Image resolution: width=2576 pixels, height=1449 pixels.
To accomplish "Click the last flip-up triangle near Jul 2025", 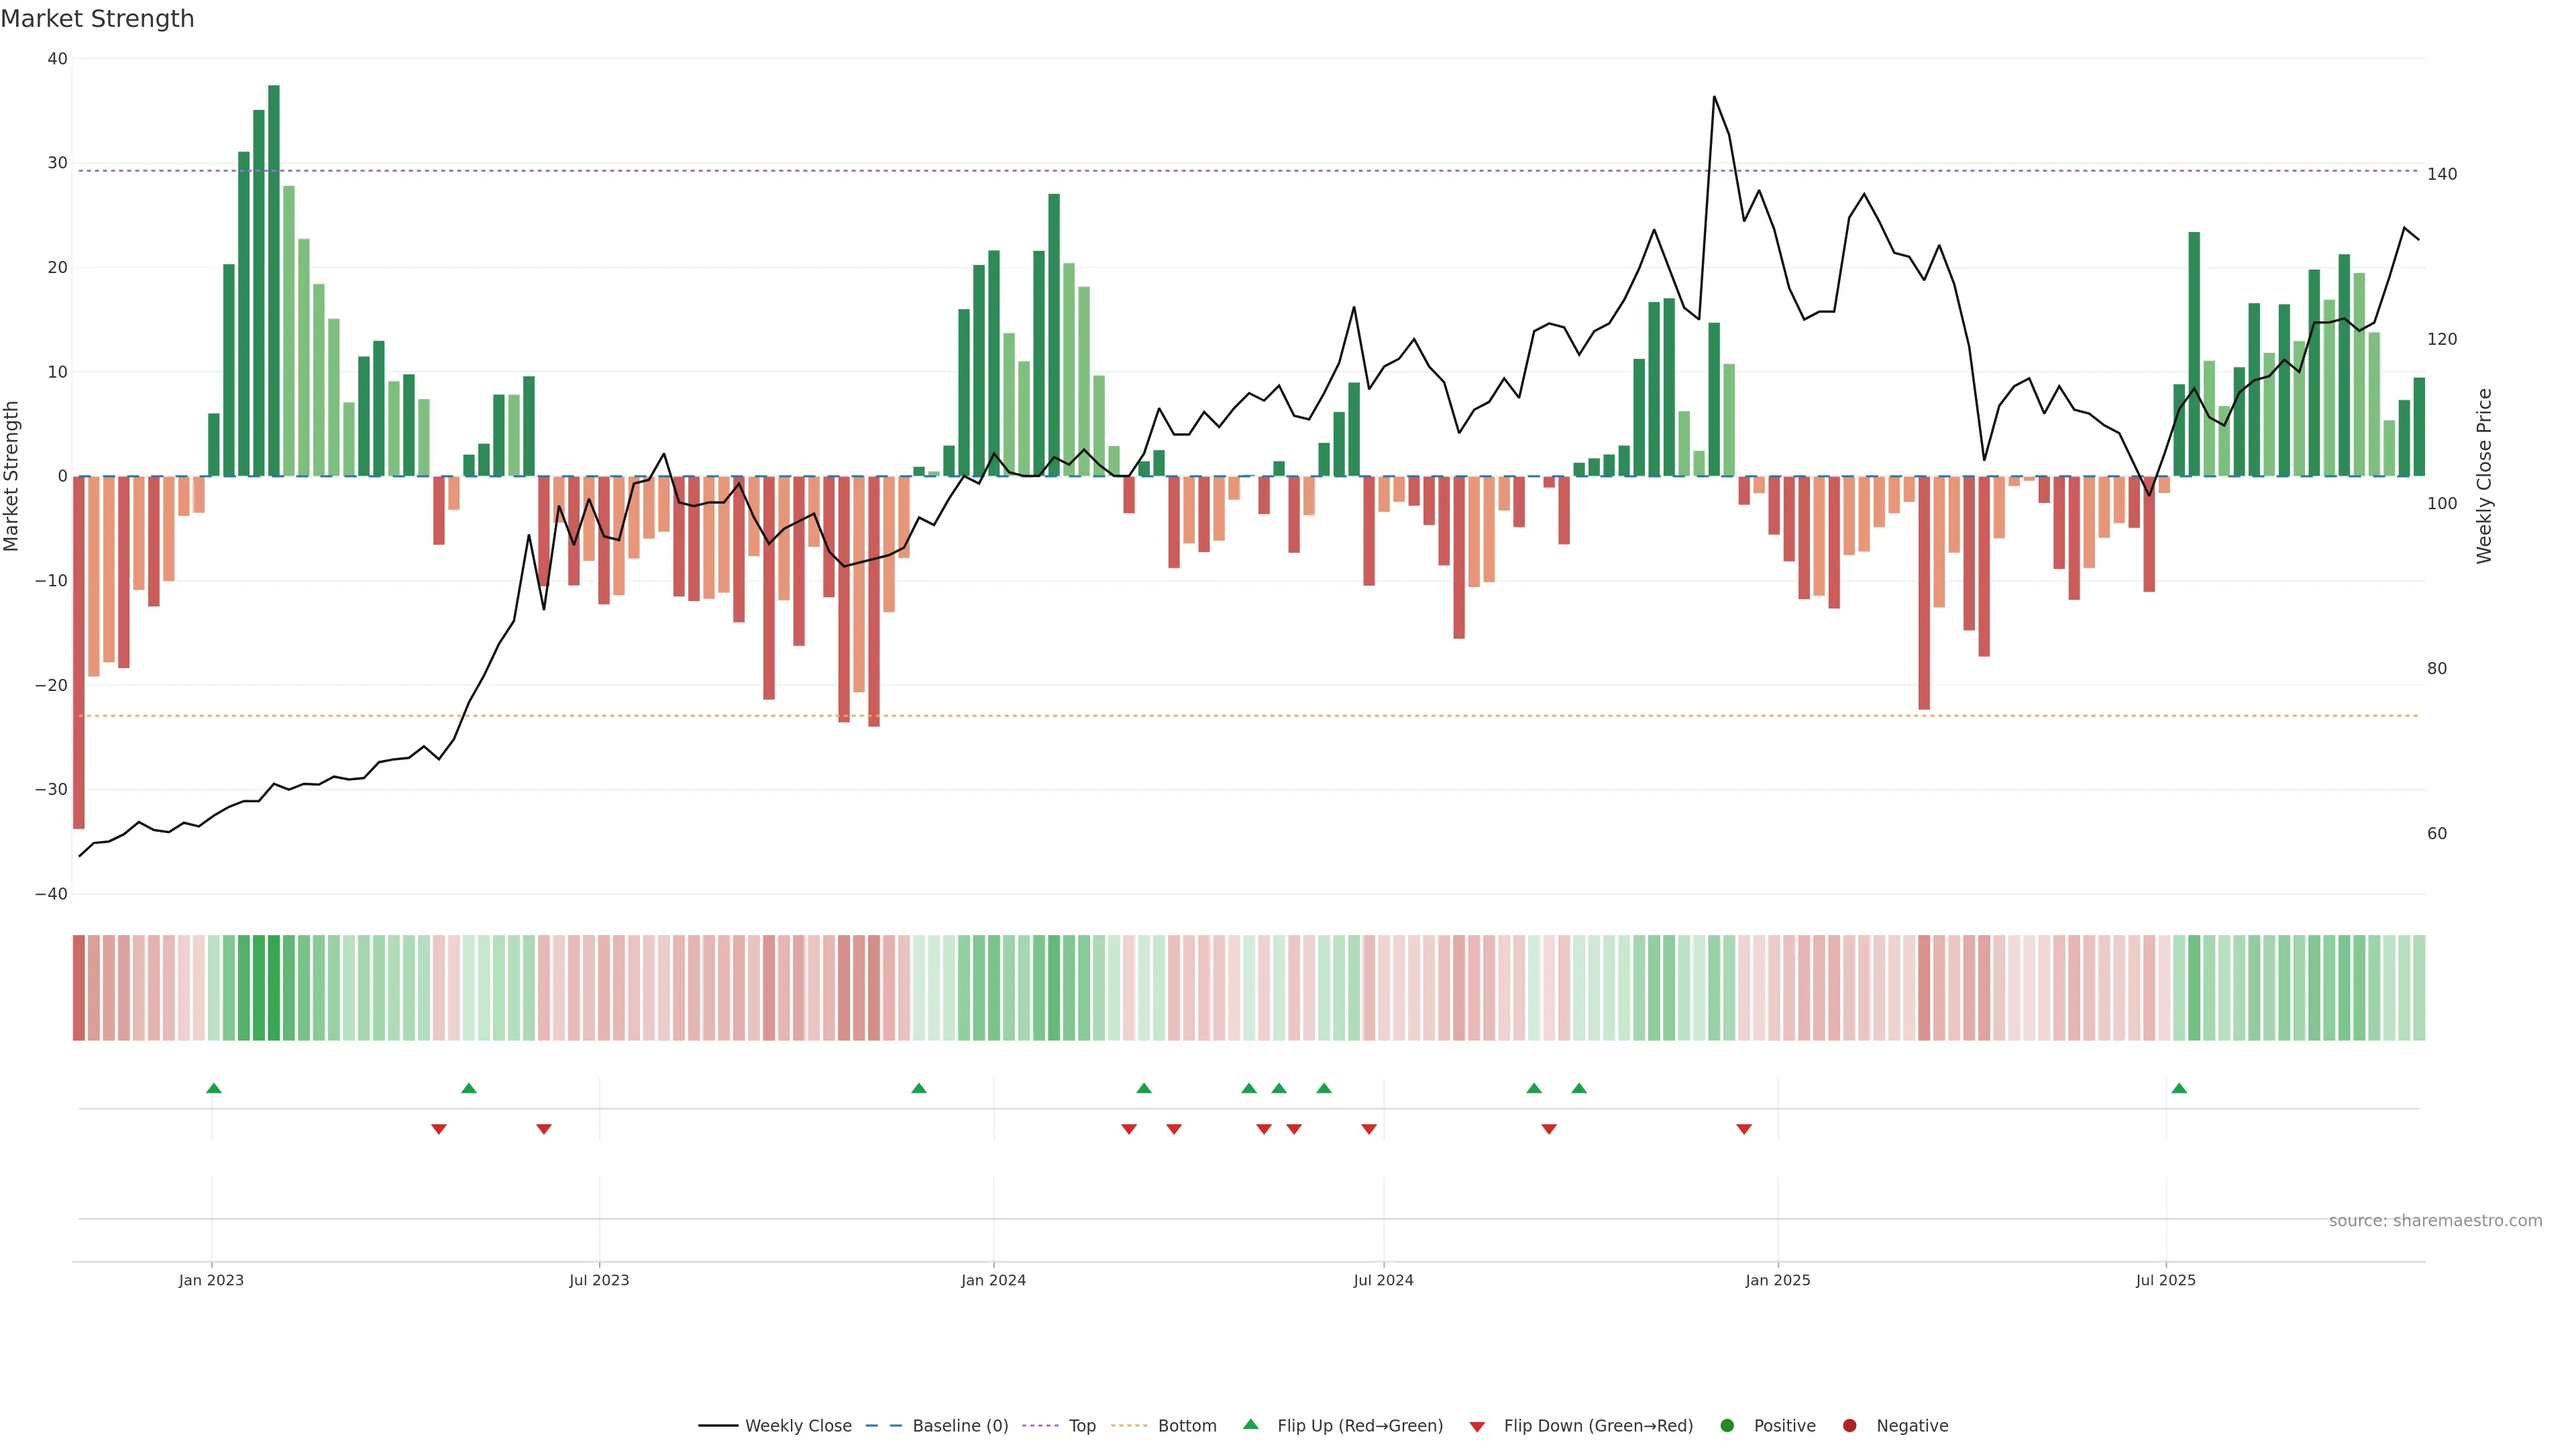I will pos(2179,1088).
